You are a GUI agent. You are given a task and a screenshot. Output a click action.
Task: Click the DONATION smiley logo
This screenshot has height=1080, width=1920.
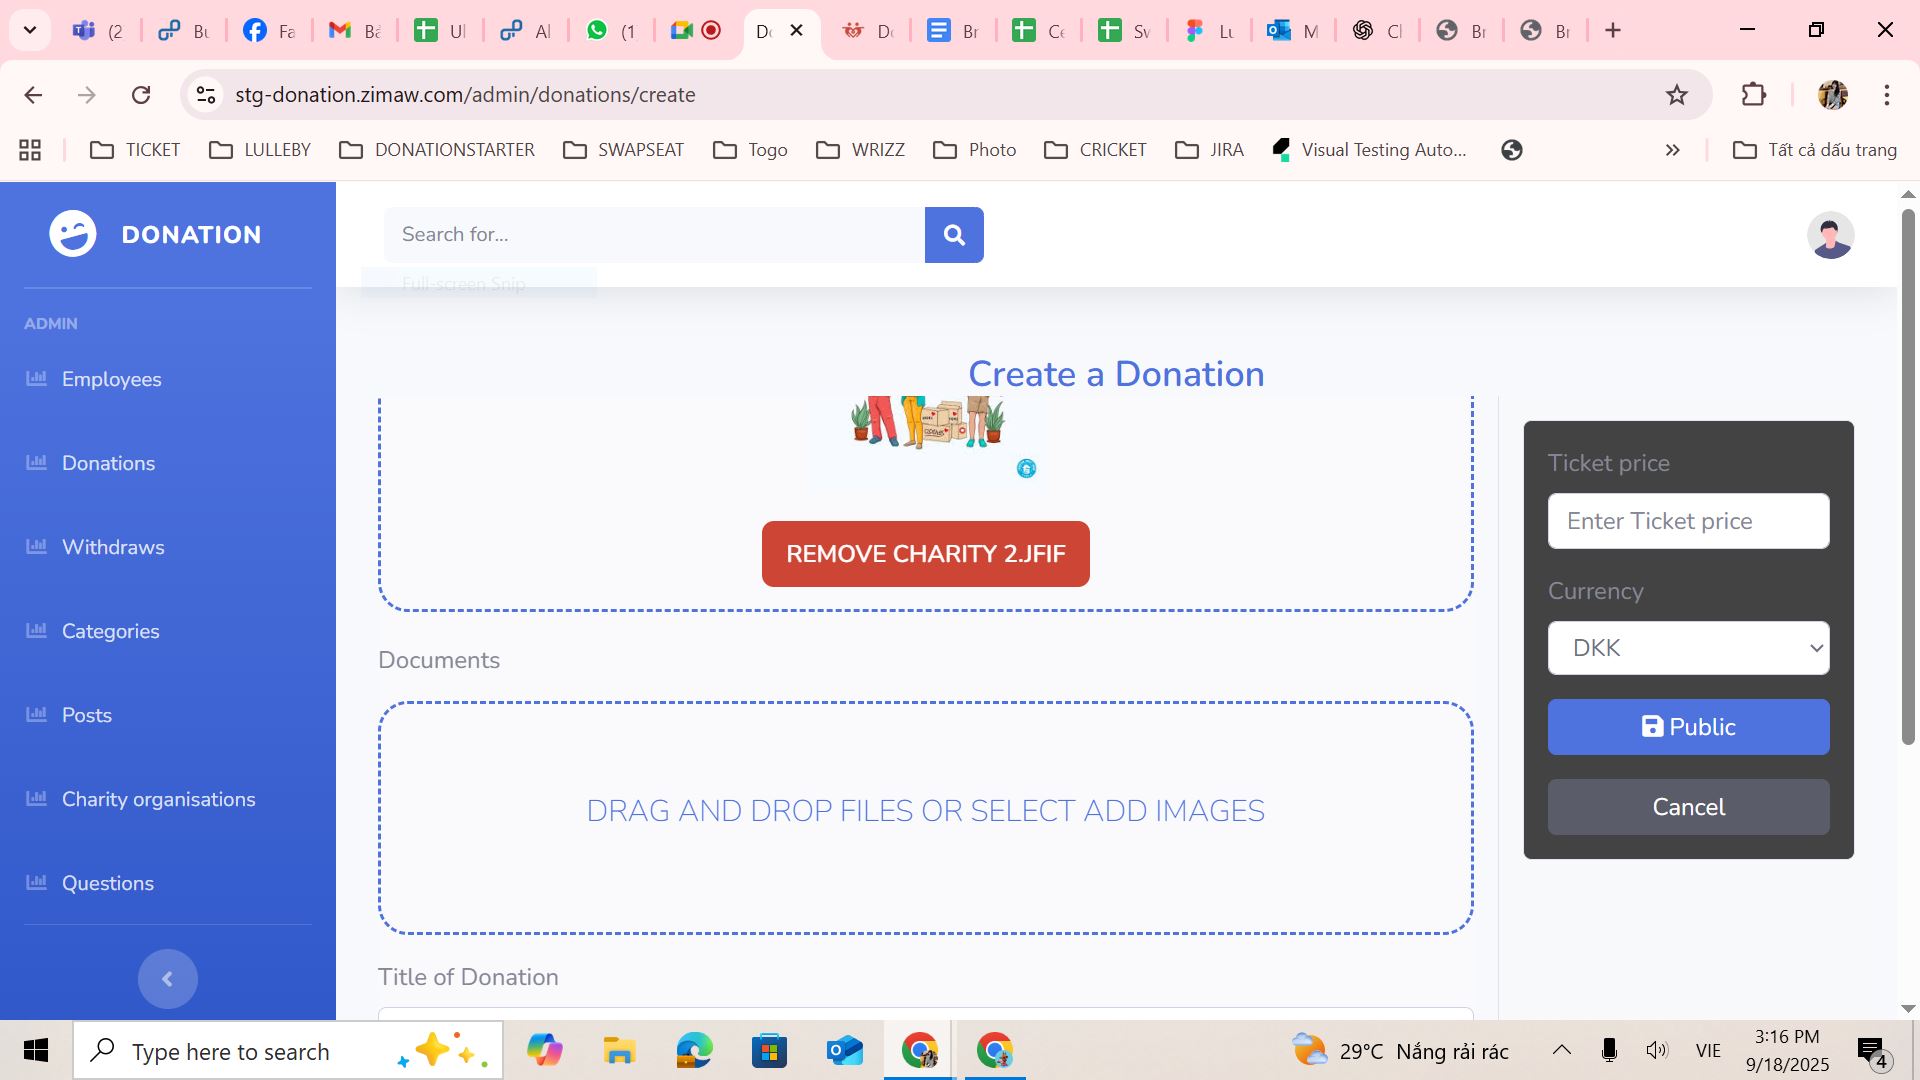click(x=72, y=233)
